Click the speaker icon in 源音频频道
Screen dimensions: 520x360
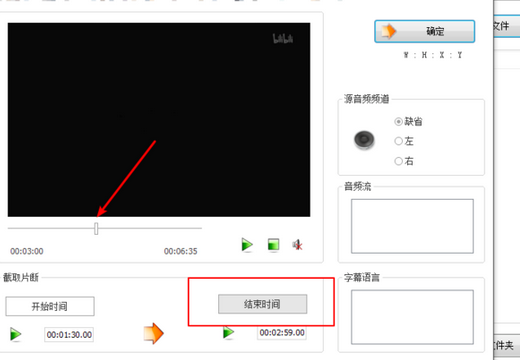coord(364,140)
